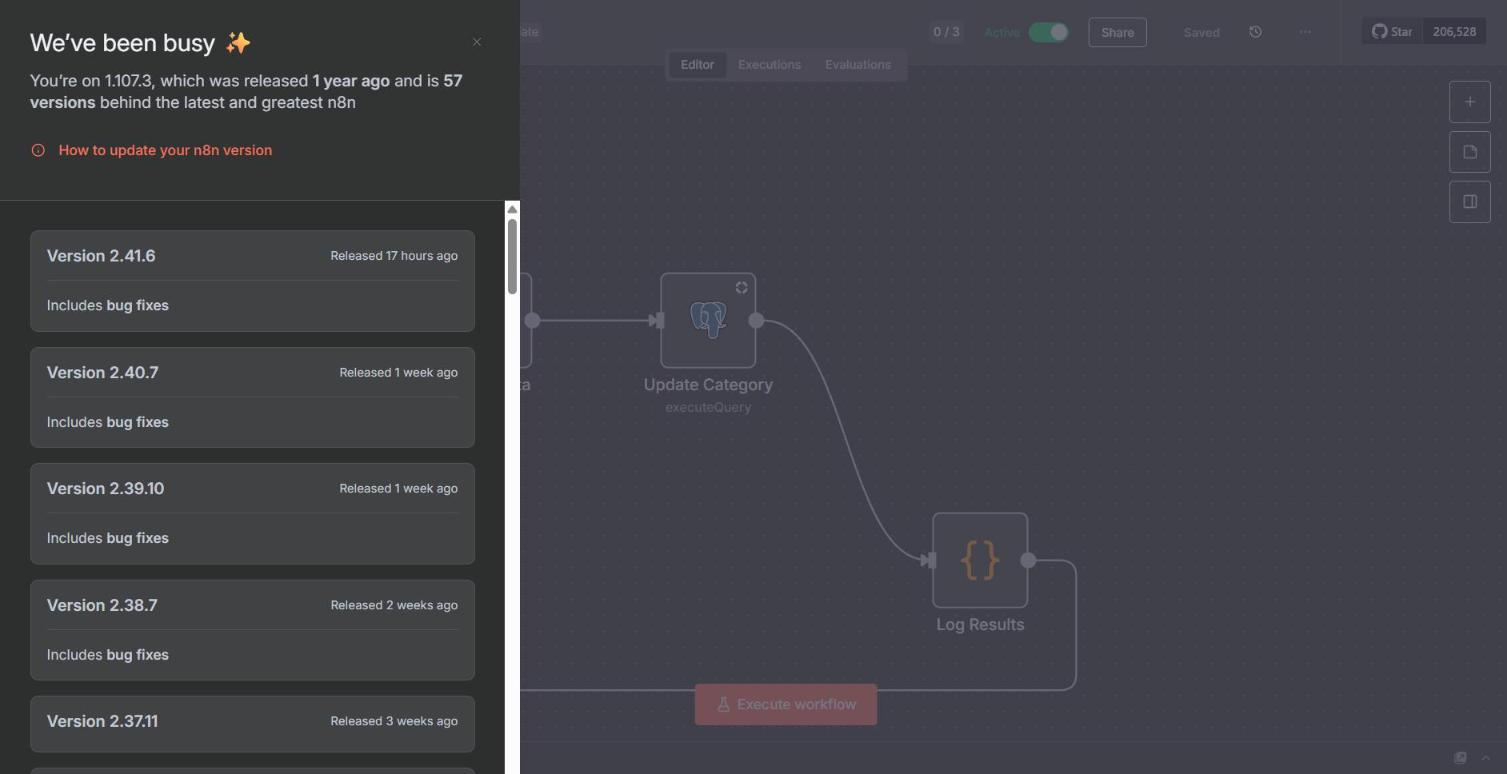Viewport: 1507px width, 774px height.
Task: Click the GitHub Star button
Action: (1392, 32)
